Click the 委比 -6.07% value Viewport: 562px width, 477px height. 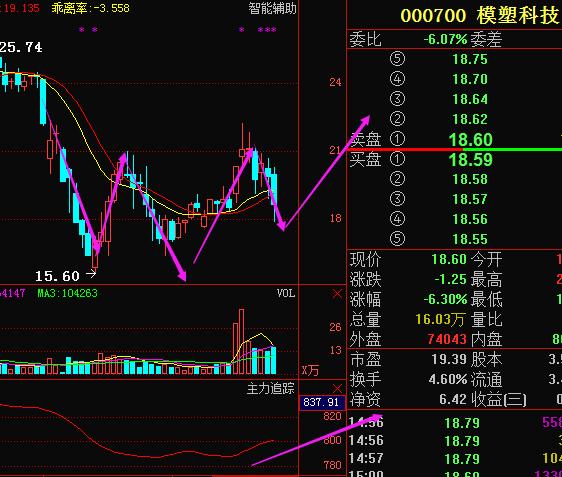pos(446,39)
